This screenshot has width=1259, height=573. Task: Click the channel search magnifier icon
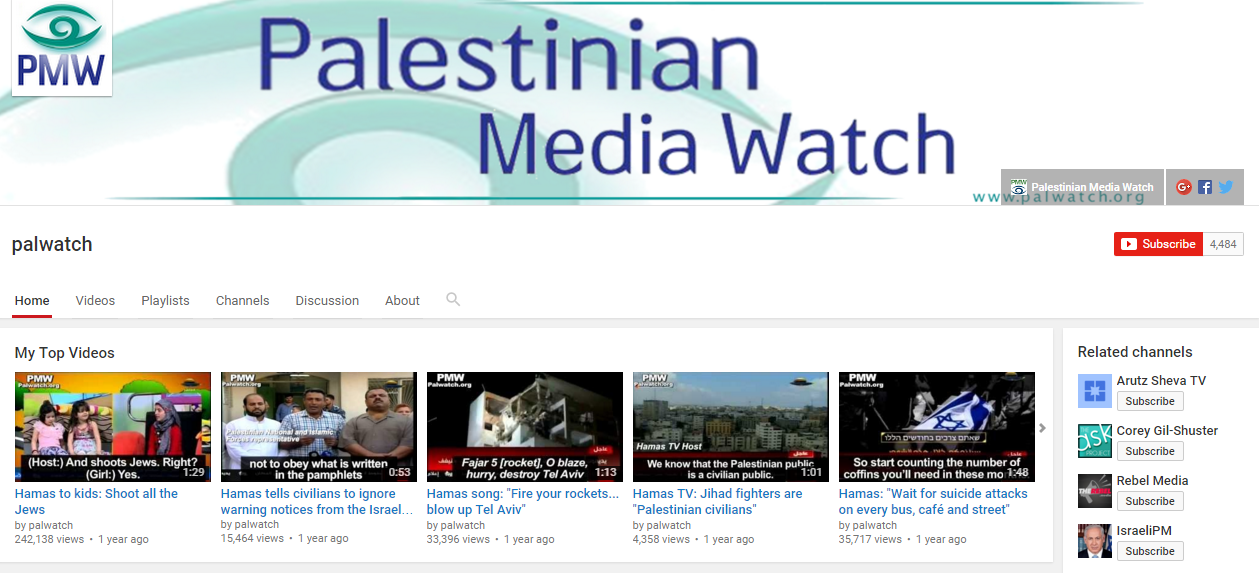(x=453, y=299)
